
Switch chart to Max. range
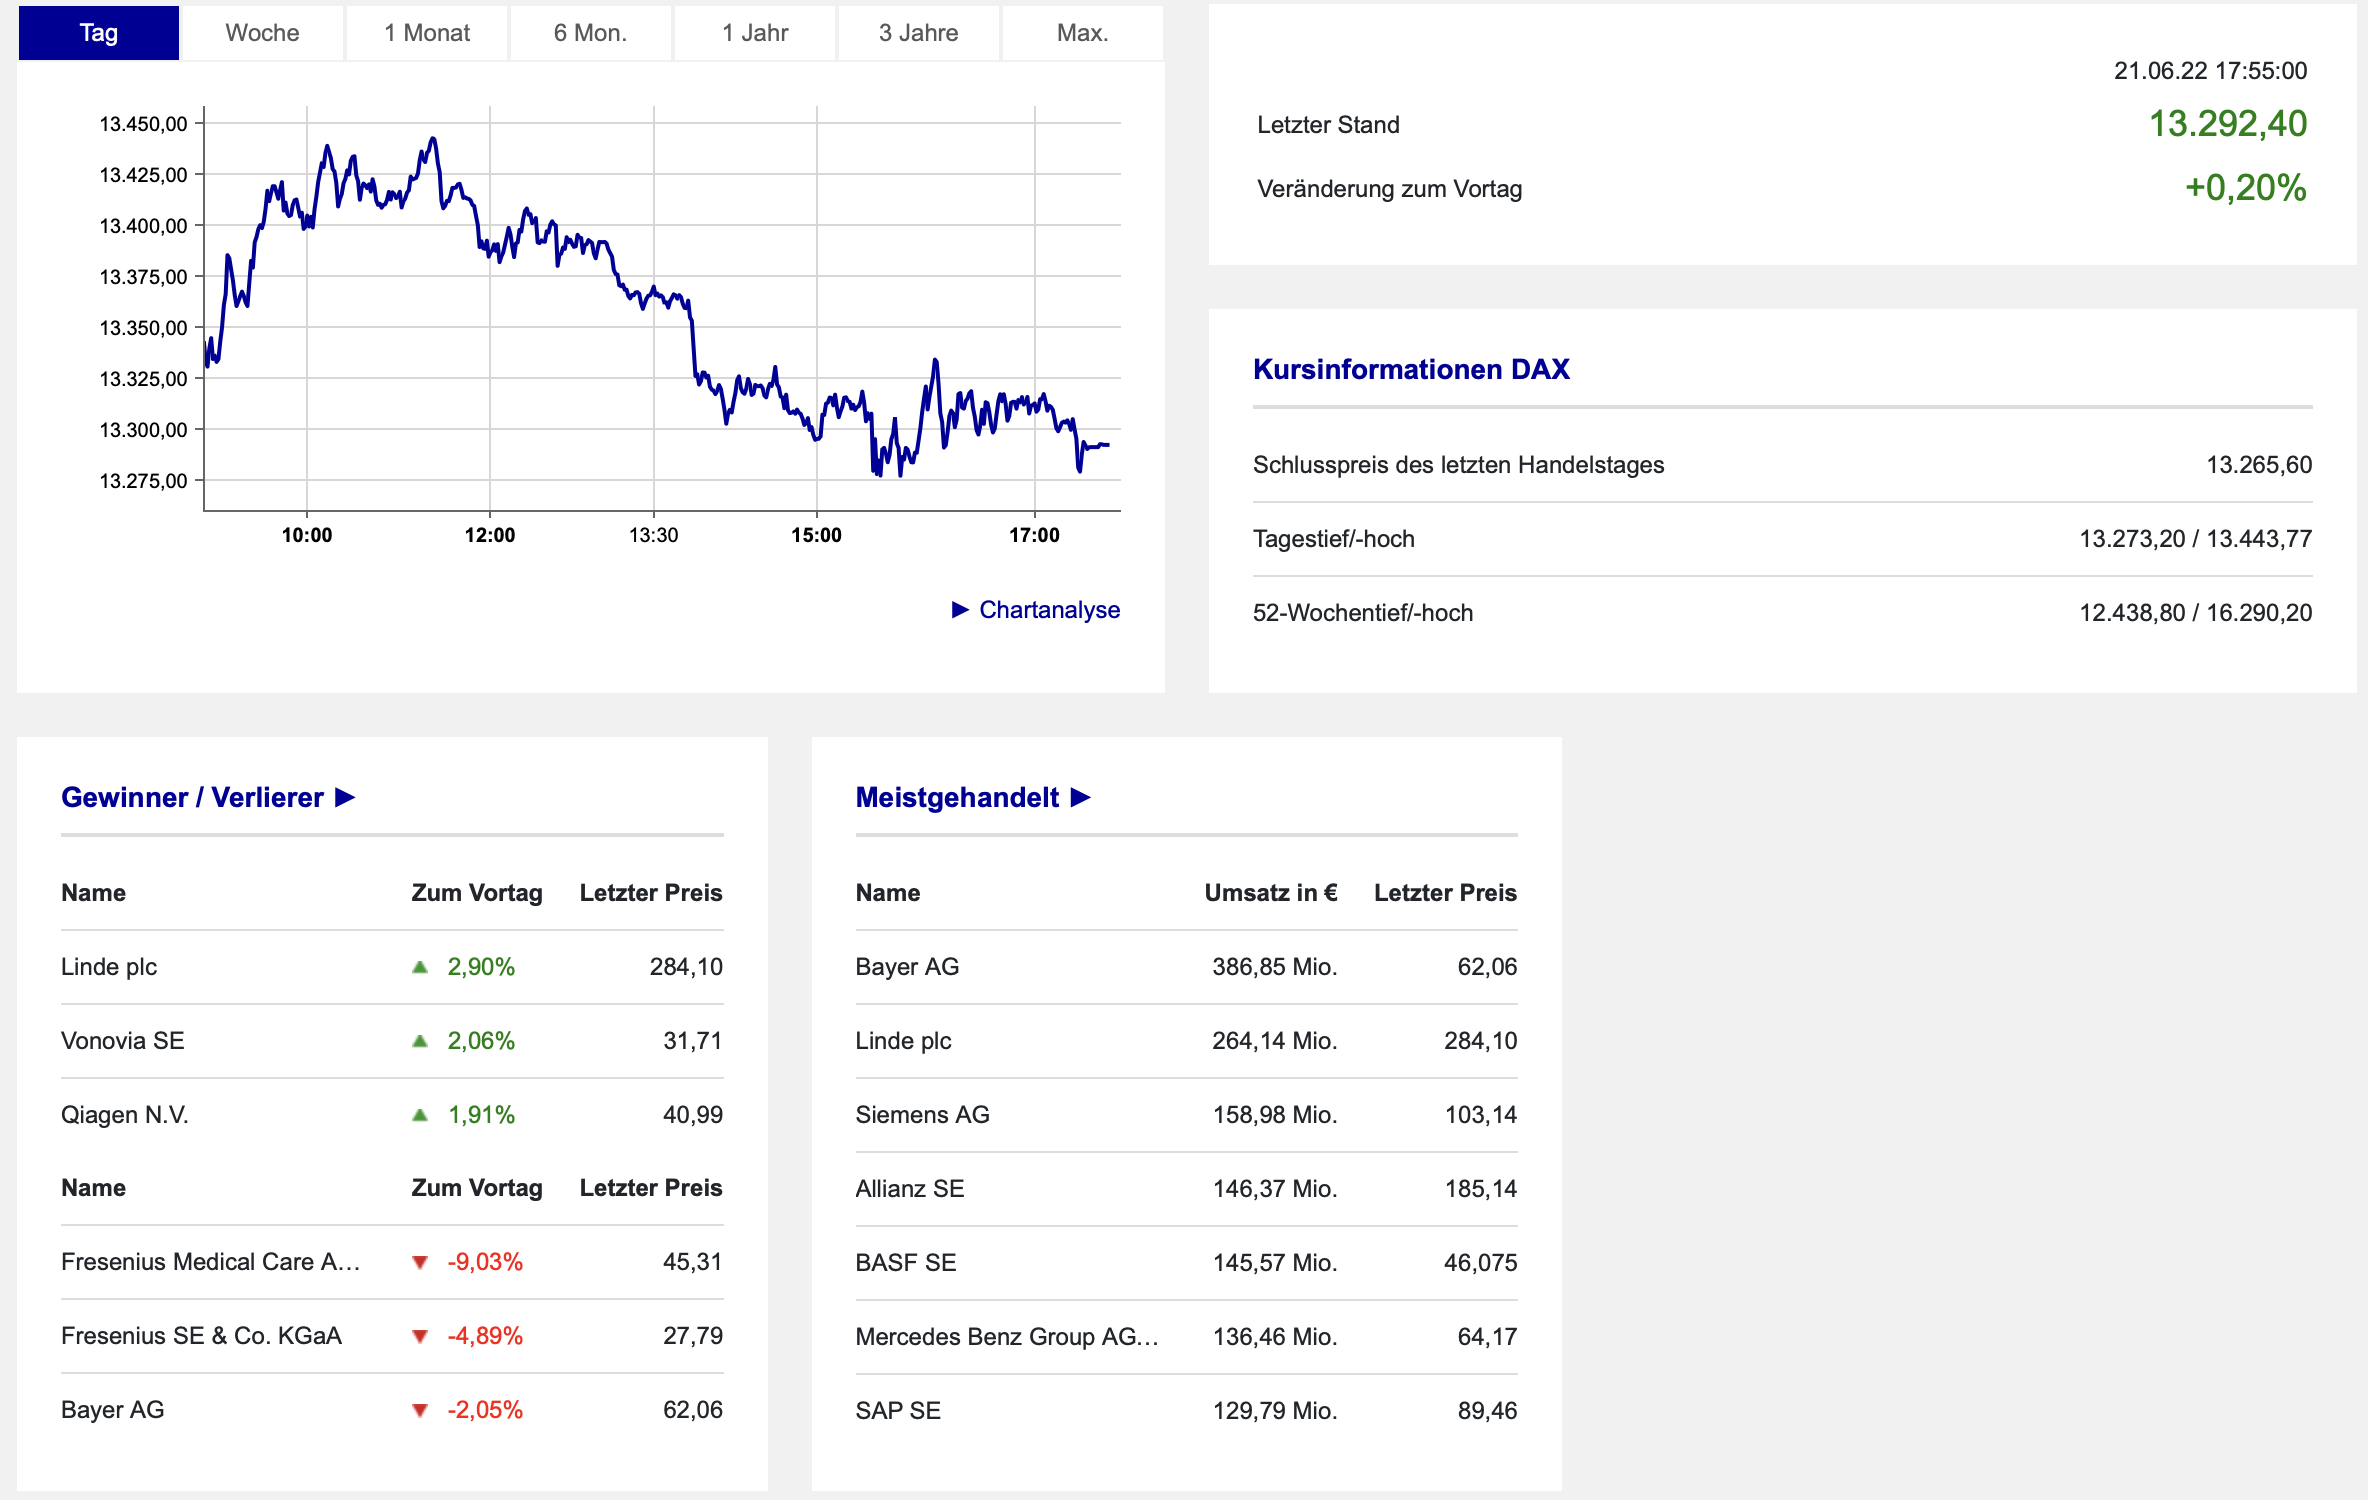pos(1082,33)
